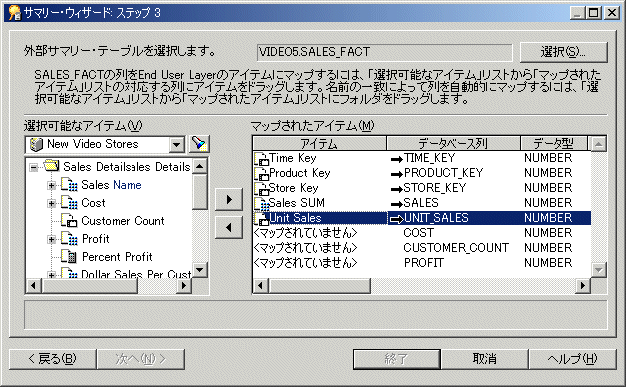Expand the Dollar Sales Per Cust node
Image resolution: width=626 pixels, height=387 pixels.
51,274
